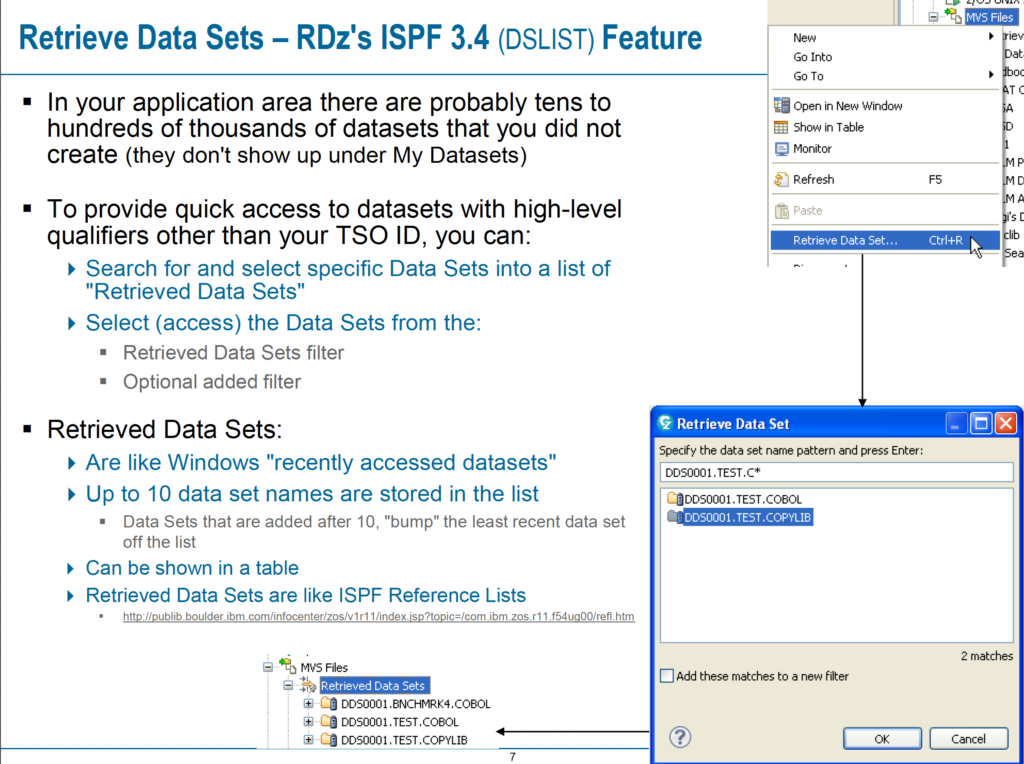Image resolution: width=1024 pixels, height=764 pixels.
Task: Click the DDS0001.BNCHMRK4.COBOL dataset icon in tree
Action: 329,704
